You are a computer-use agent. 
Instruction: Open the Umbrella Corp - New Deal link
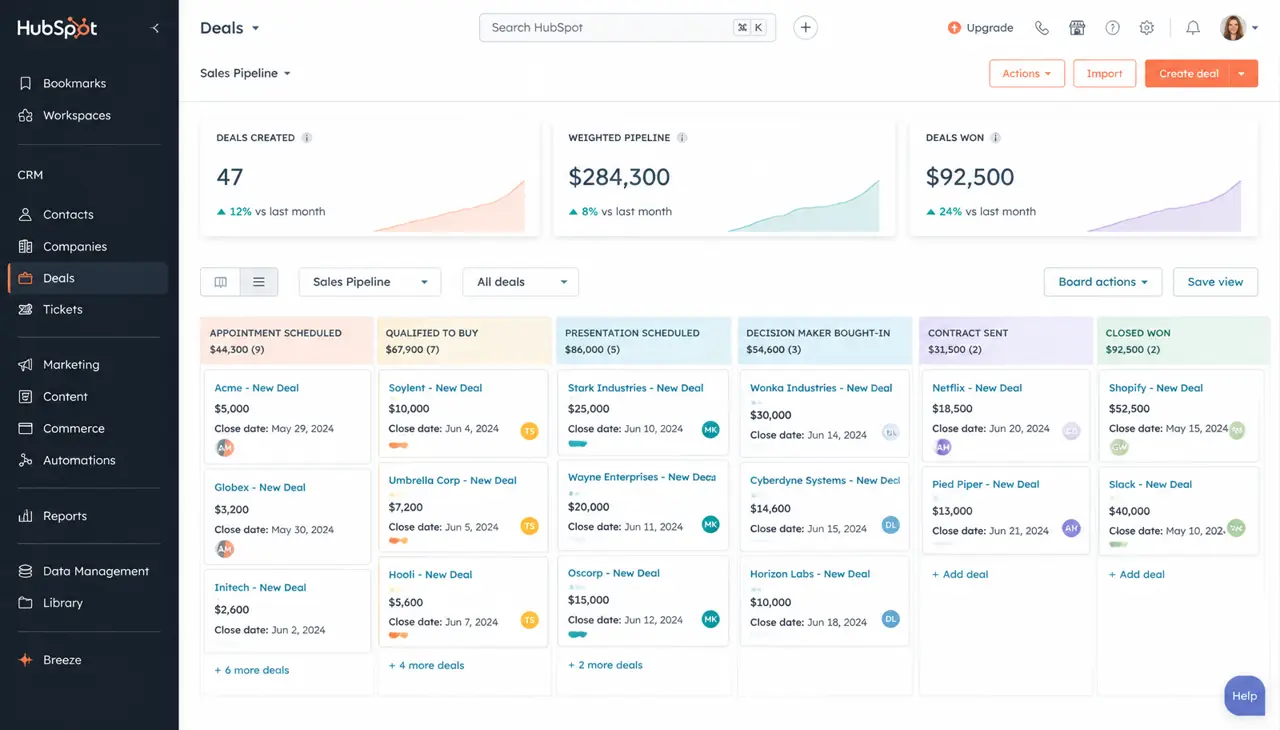pyautogui.click(x=452, y=480)
